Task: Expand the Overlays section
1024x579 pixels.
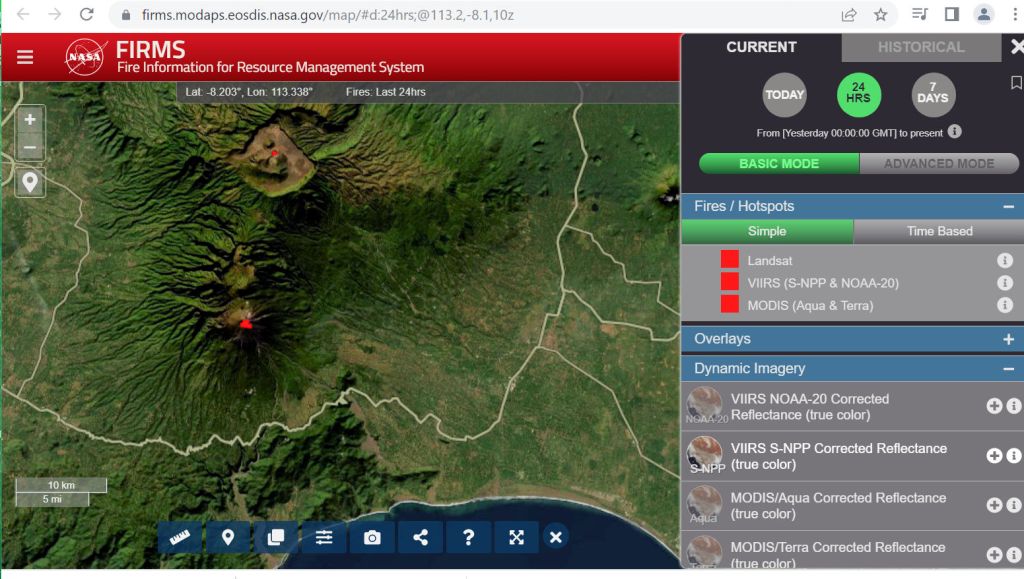Action: click(1008, 339)
